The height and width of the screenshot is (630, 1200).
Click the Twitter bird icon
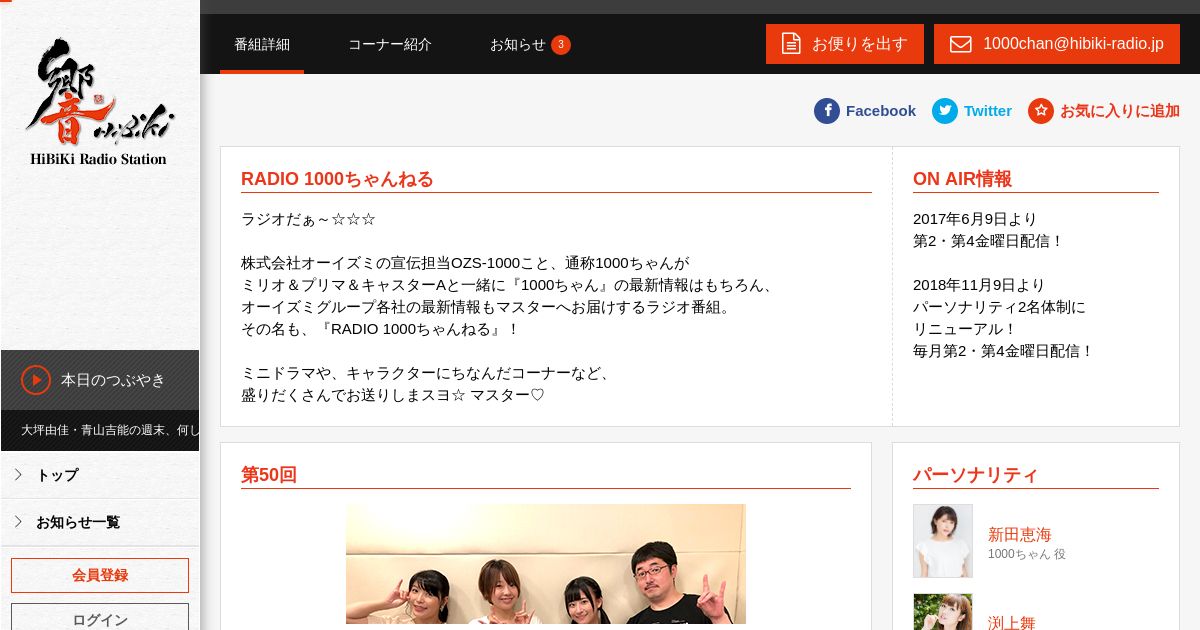pos(945,111)
